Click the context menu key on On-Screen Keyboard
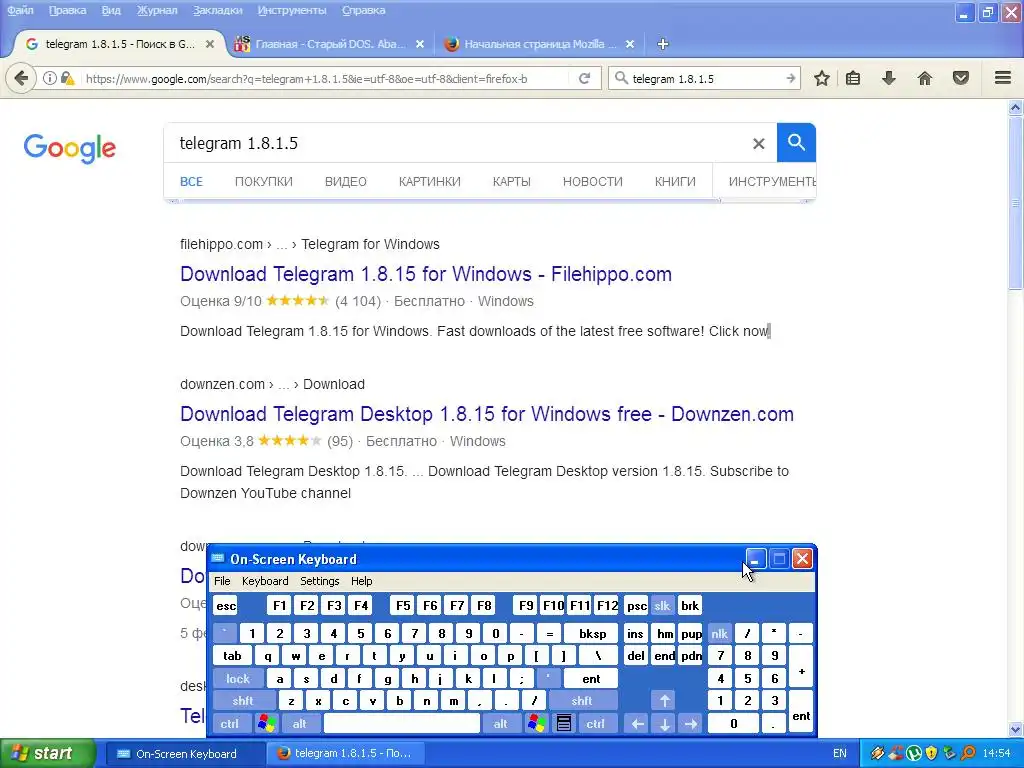This screenshot has height=768, width=1024. [x=564, y=724]
